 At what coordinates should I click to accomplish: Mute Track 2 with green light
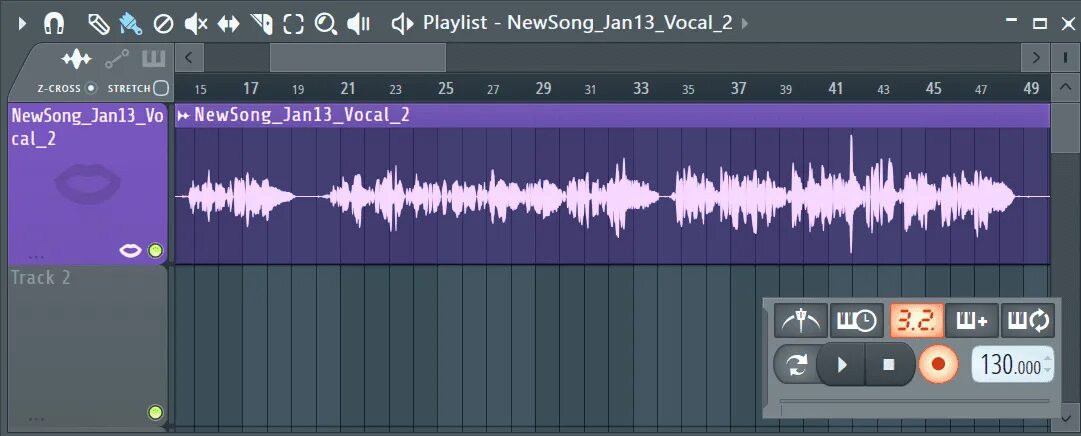(156, 413)
